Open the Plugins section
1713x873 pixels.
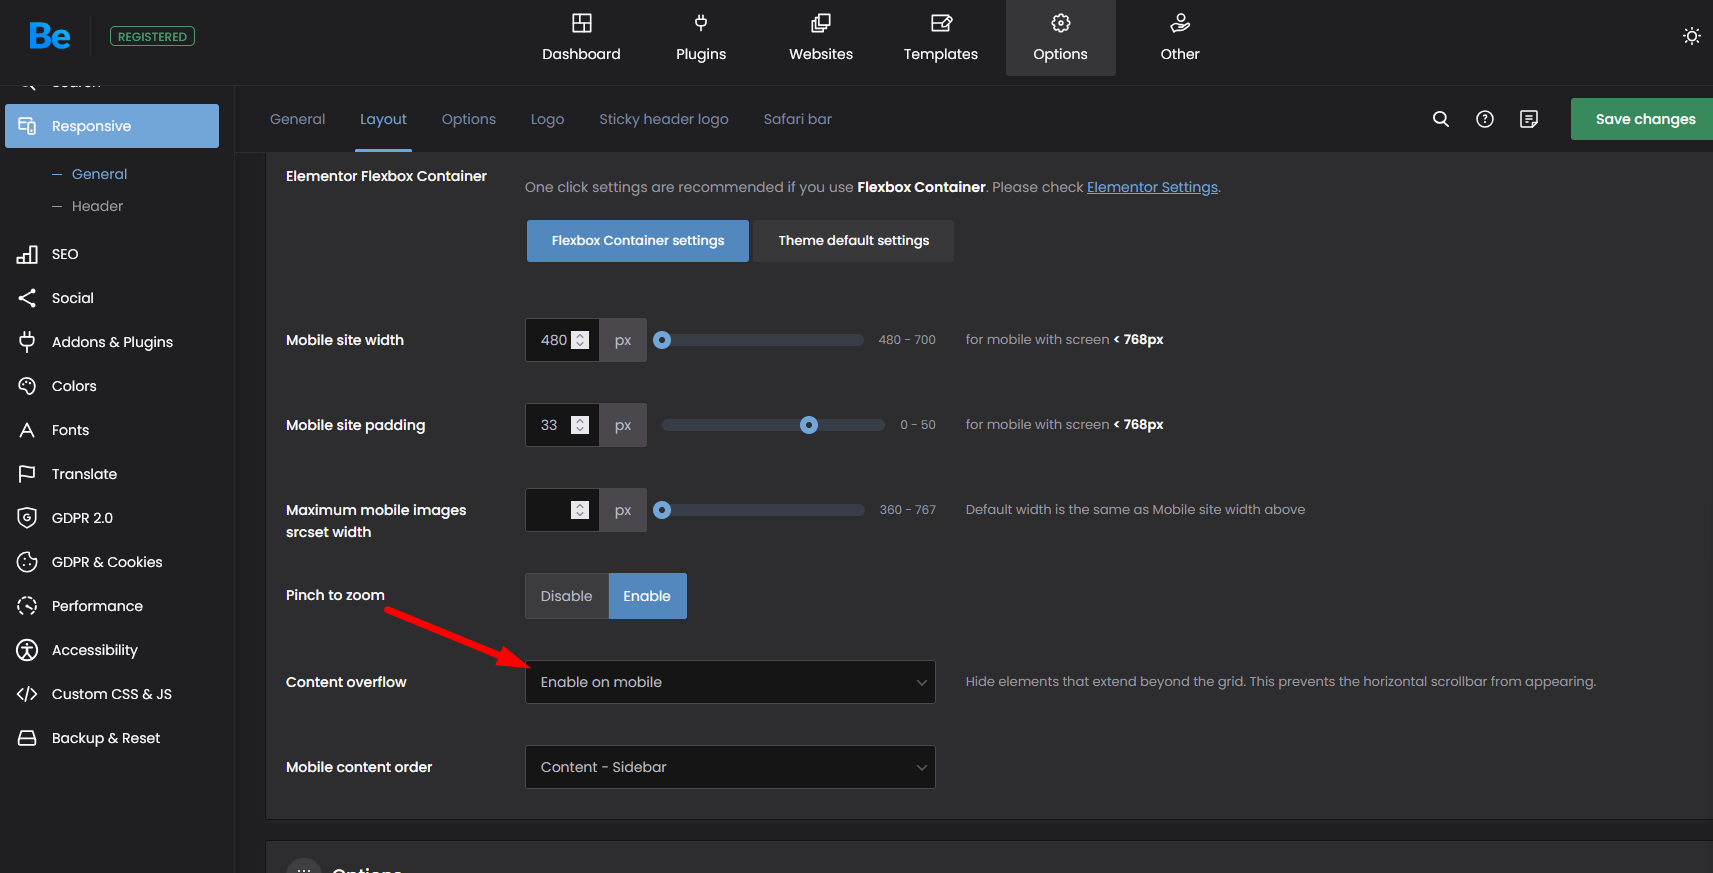click(x=701, y=38)
